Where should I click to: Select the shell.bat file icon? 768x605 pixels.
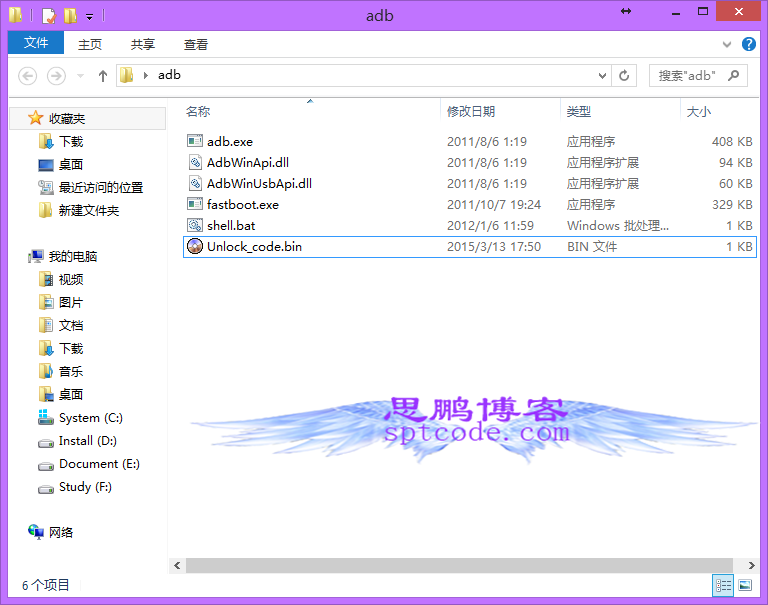(195, 226)
